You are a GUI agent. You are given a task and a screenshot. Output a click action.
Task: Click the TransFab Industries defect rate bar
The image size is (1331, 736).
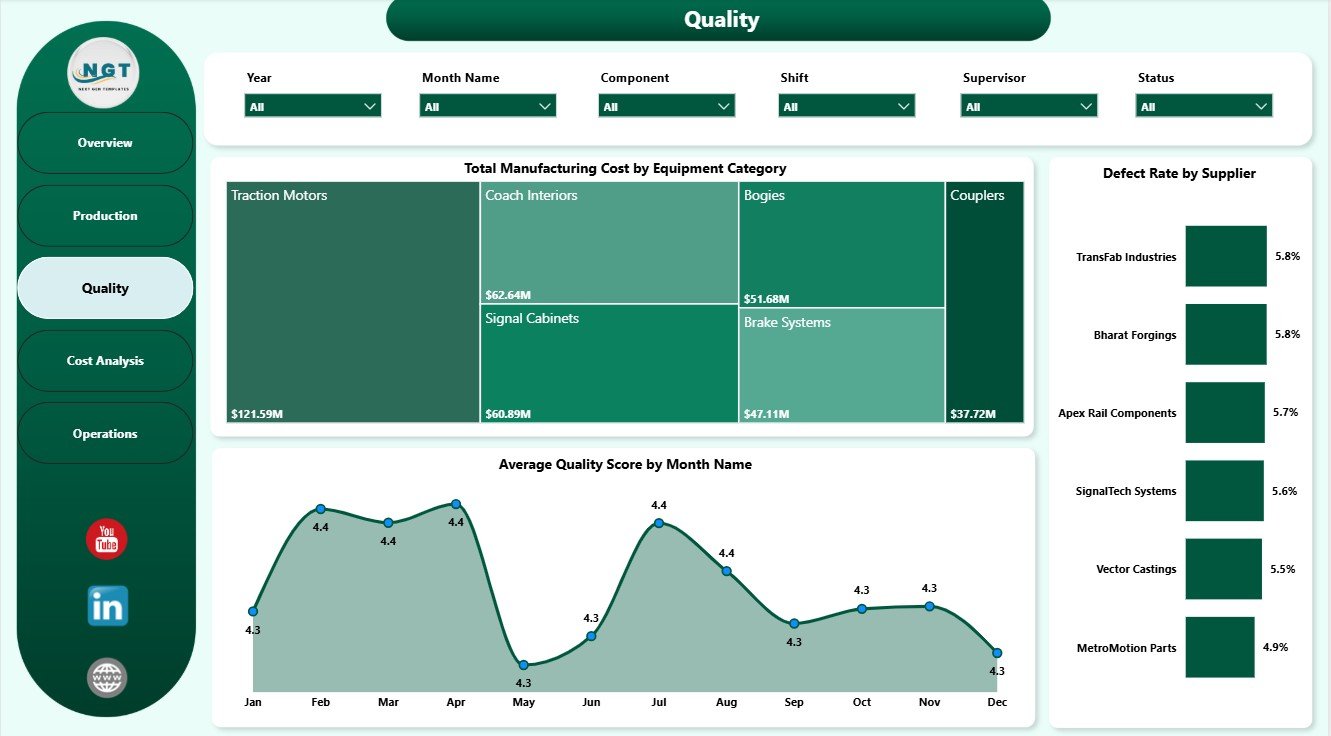1226,256
